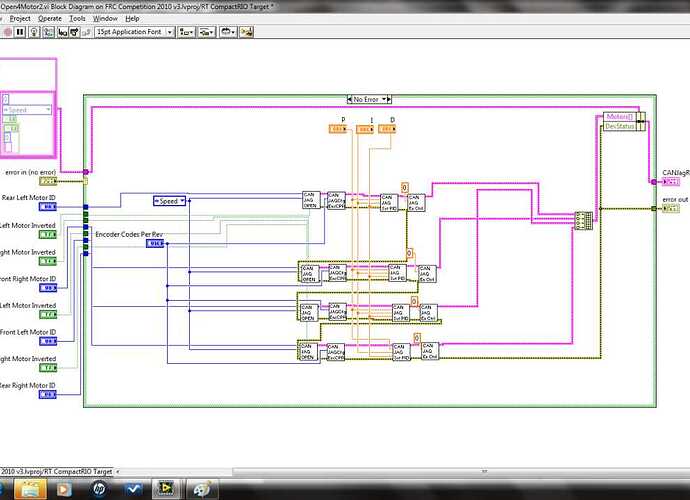Screen dimensions: 690x500
Task: Open the Tools menu
Action: 77,18
